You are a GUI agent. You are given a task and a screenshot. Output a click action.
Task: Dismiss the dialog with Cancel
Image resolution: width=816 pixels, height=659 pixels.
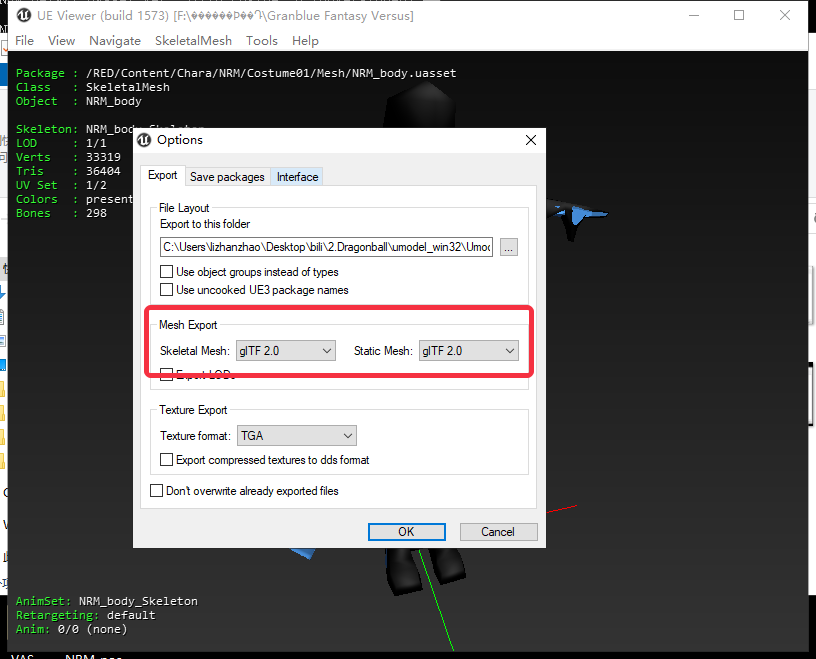point(498,531)
